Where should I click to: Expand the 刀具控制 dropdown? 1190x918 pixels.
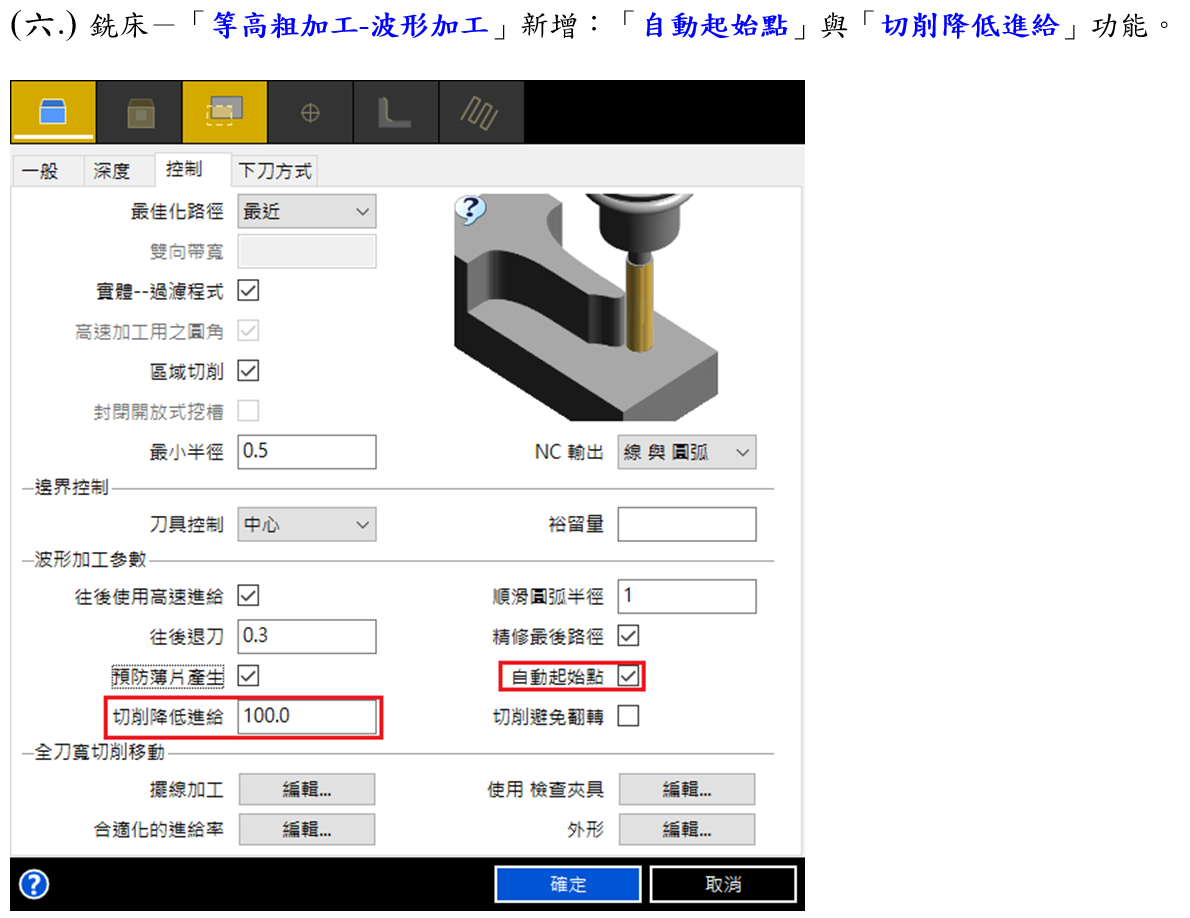click(x=306, y=524)
